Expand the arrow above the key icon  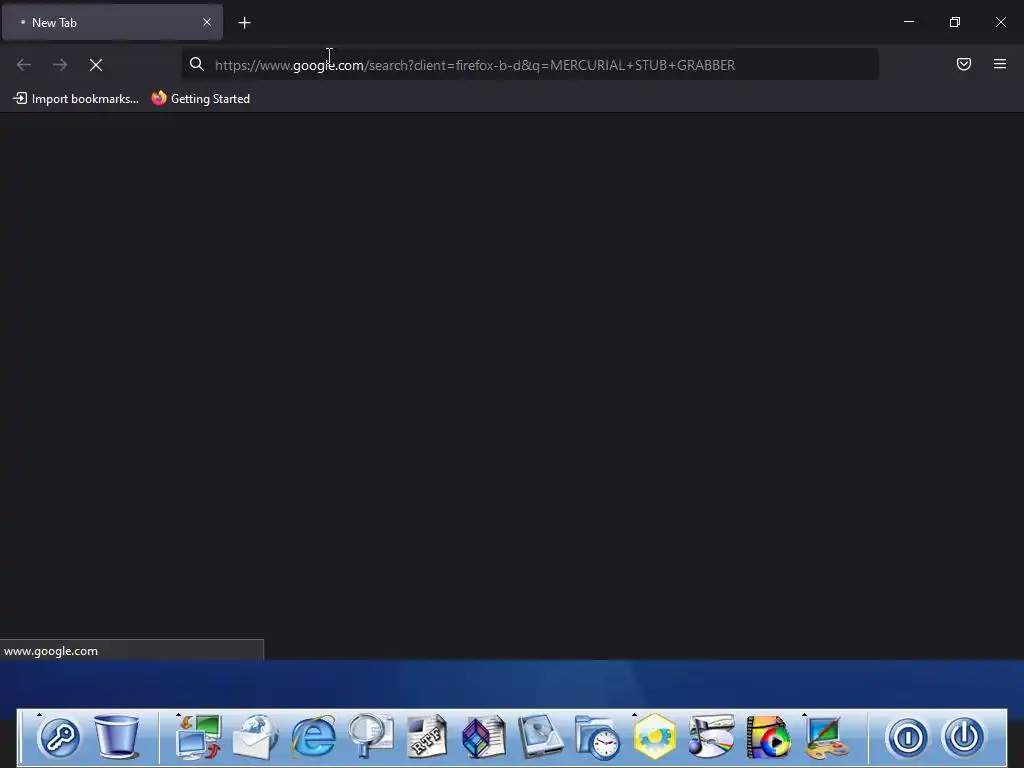39,714
